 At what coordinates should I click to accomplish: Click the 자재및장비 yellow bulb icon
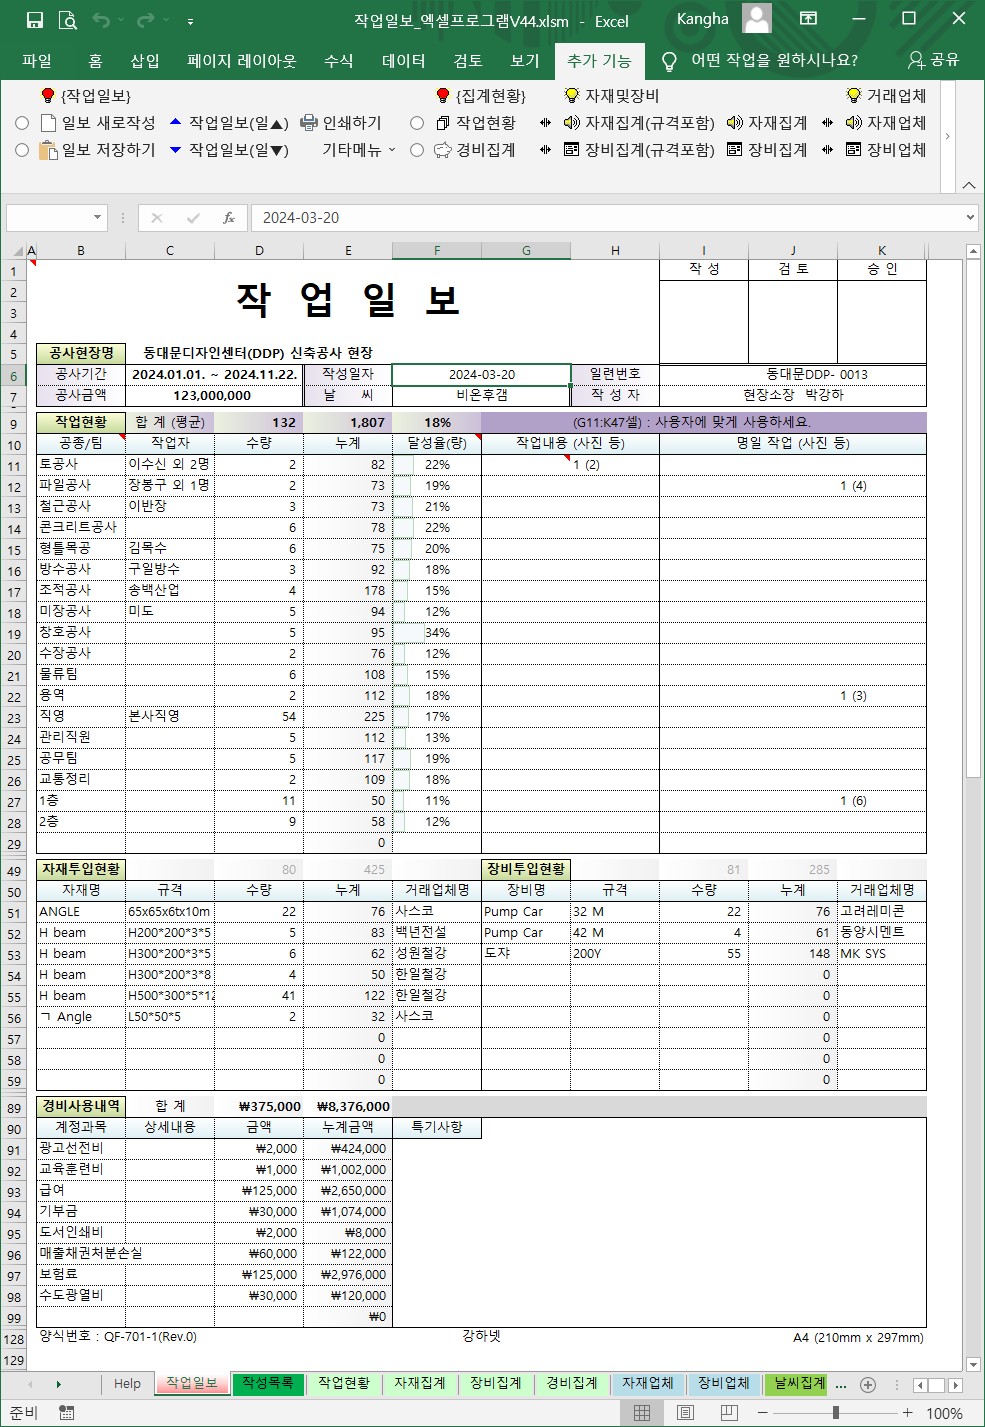click(x=572, y=95)
